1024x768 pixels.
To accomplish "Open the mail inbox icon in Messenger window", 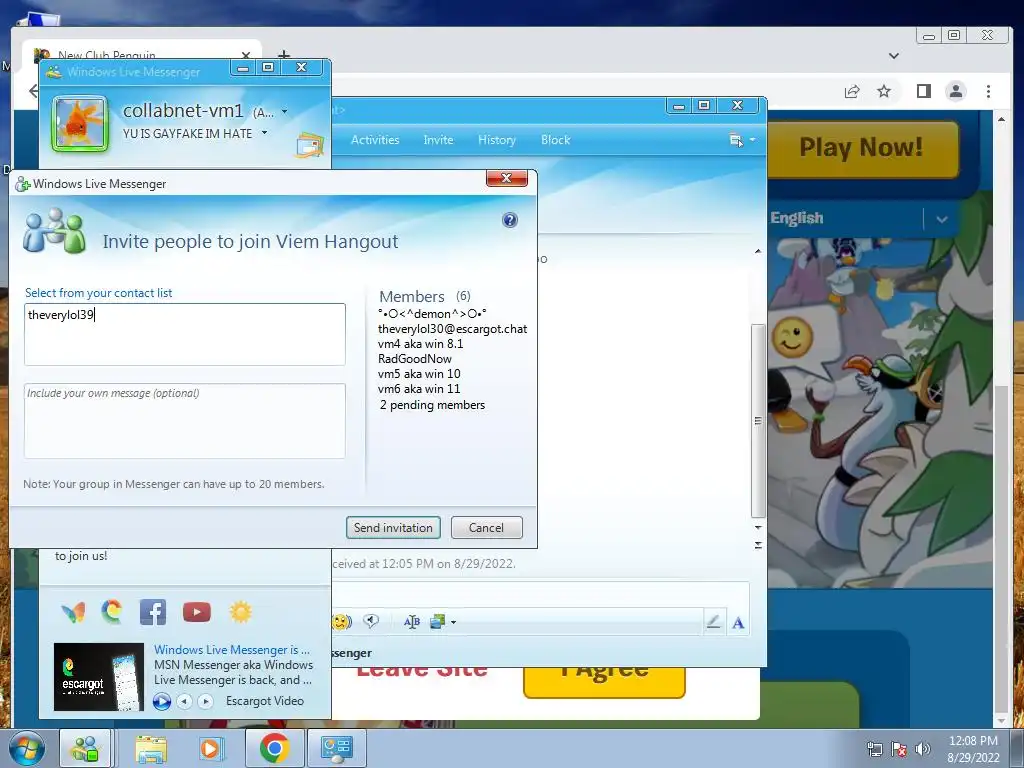I will tap(310, 145).
